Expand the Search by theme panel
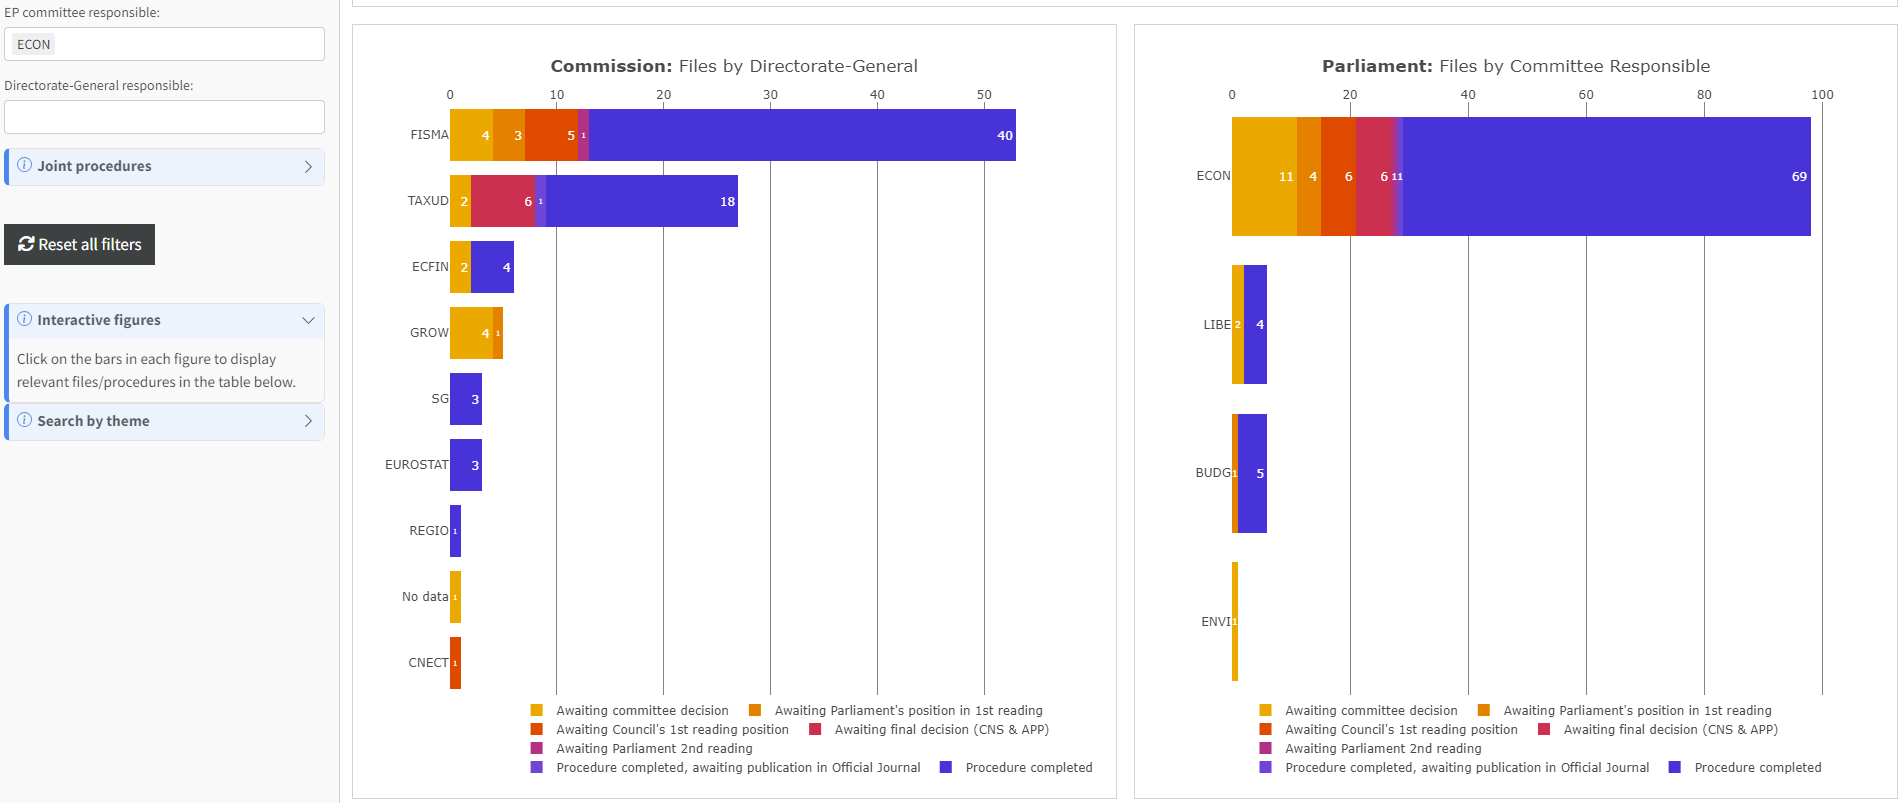This screenshot has width=1903, height=803. [308, 421]
